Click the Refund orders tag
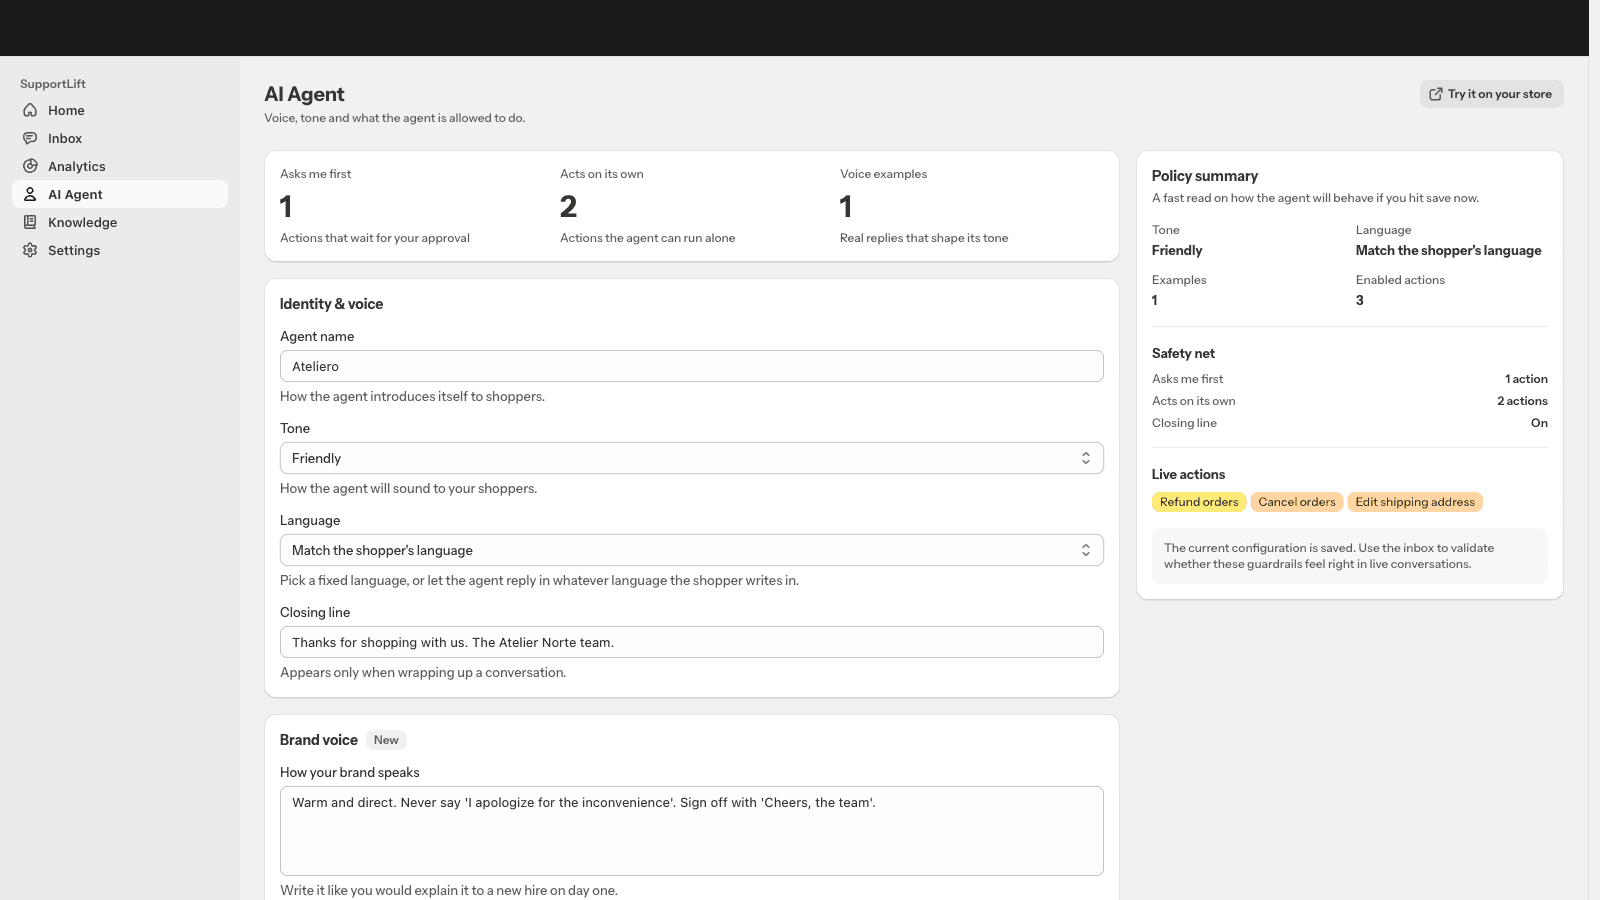The height and width of the screenshot is (900, 1600). click(x=1199, y=502)
